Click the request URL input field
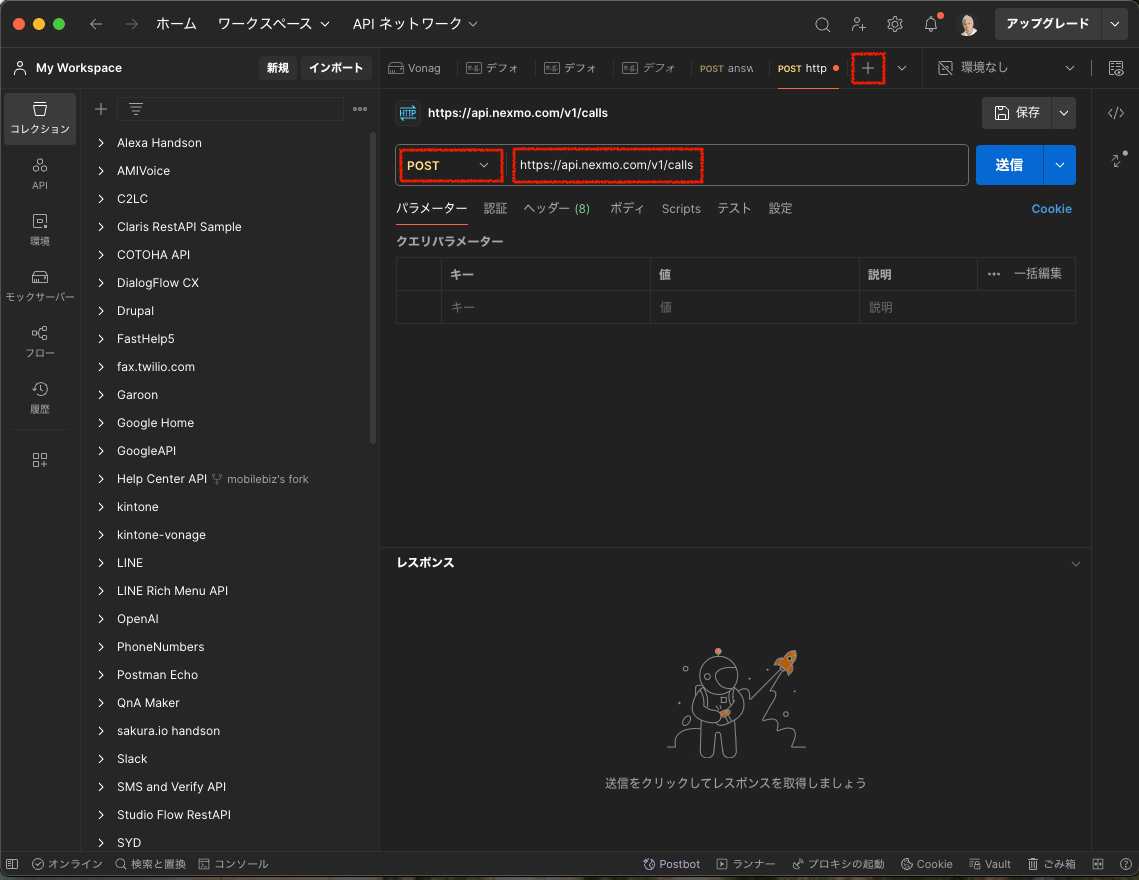 point(737,165)
